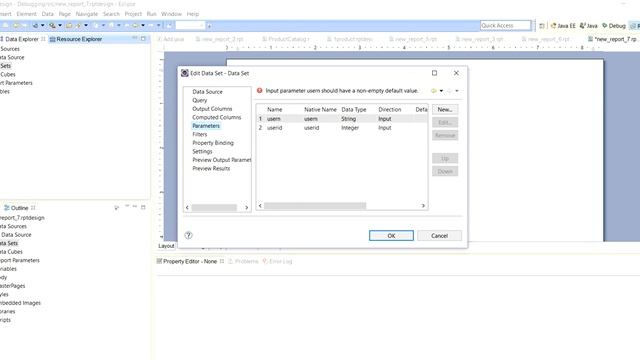Click the Open Perspective icon
The width and height of the screenshot is (640, 360).
click(542, 26)
